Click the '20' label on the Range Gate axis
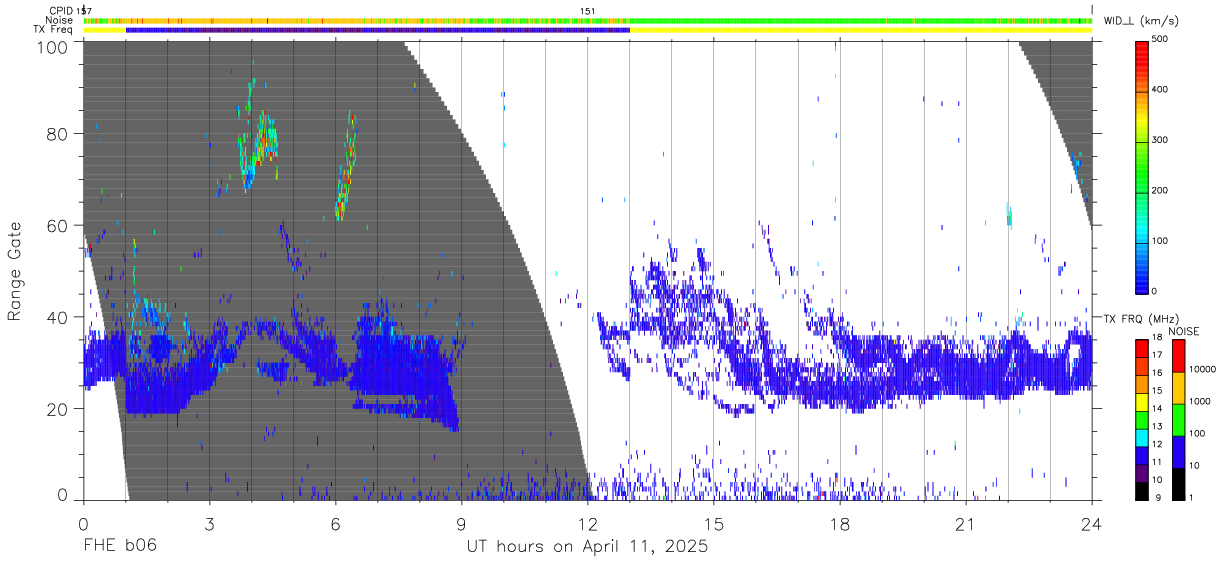The image size is (1228, 567). (58, 409)
